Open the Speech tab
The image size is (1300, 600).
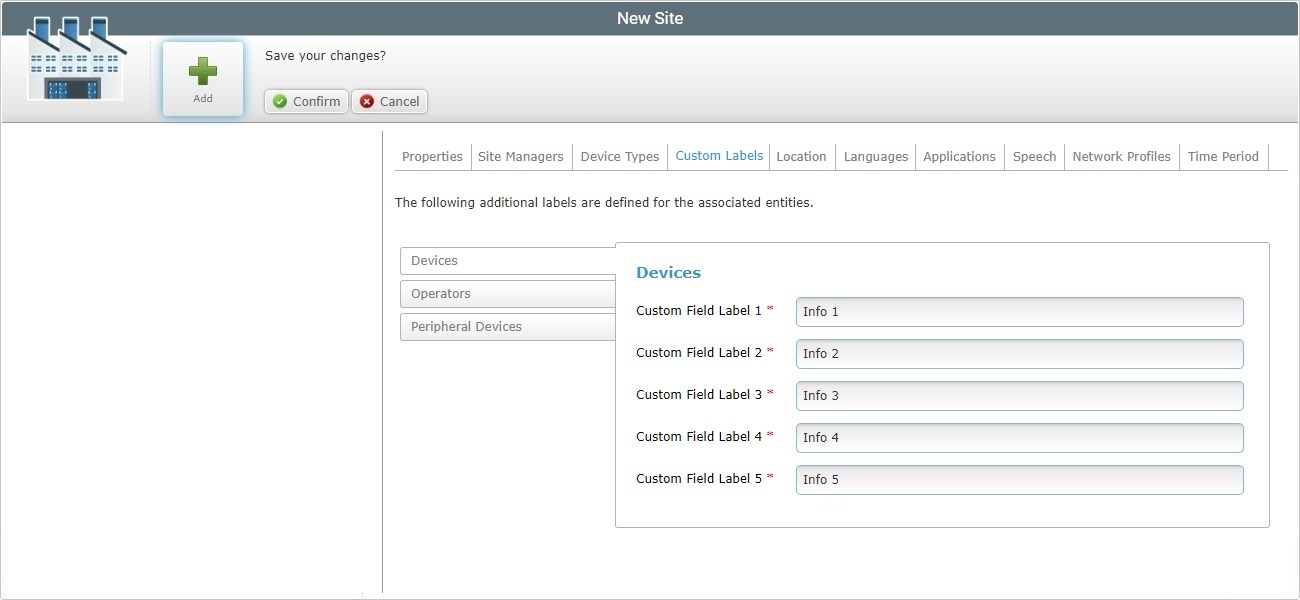[1034, 156]
